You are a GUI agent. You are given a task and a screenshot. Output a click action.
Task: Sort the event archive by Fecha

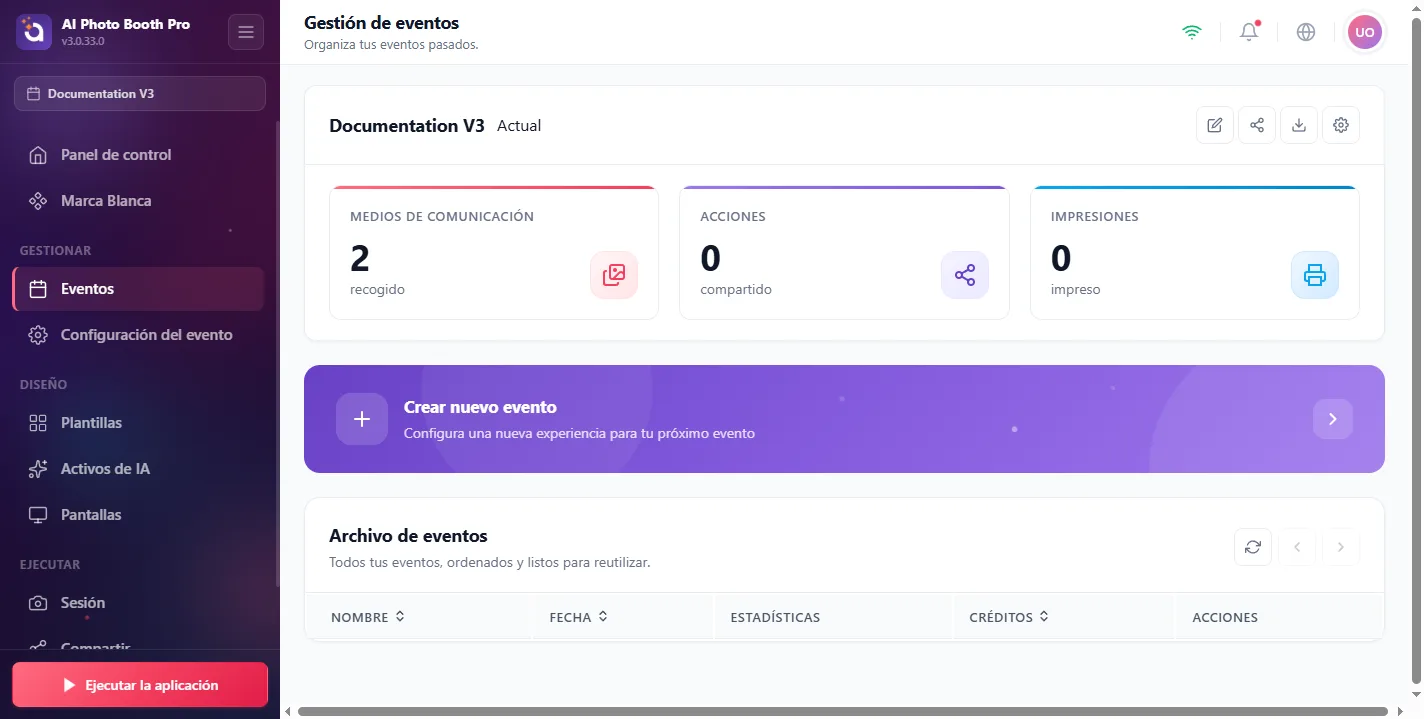[579, 617]
